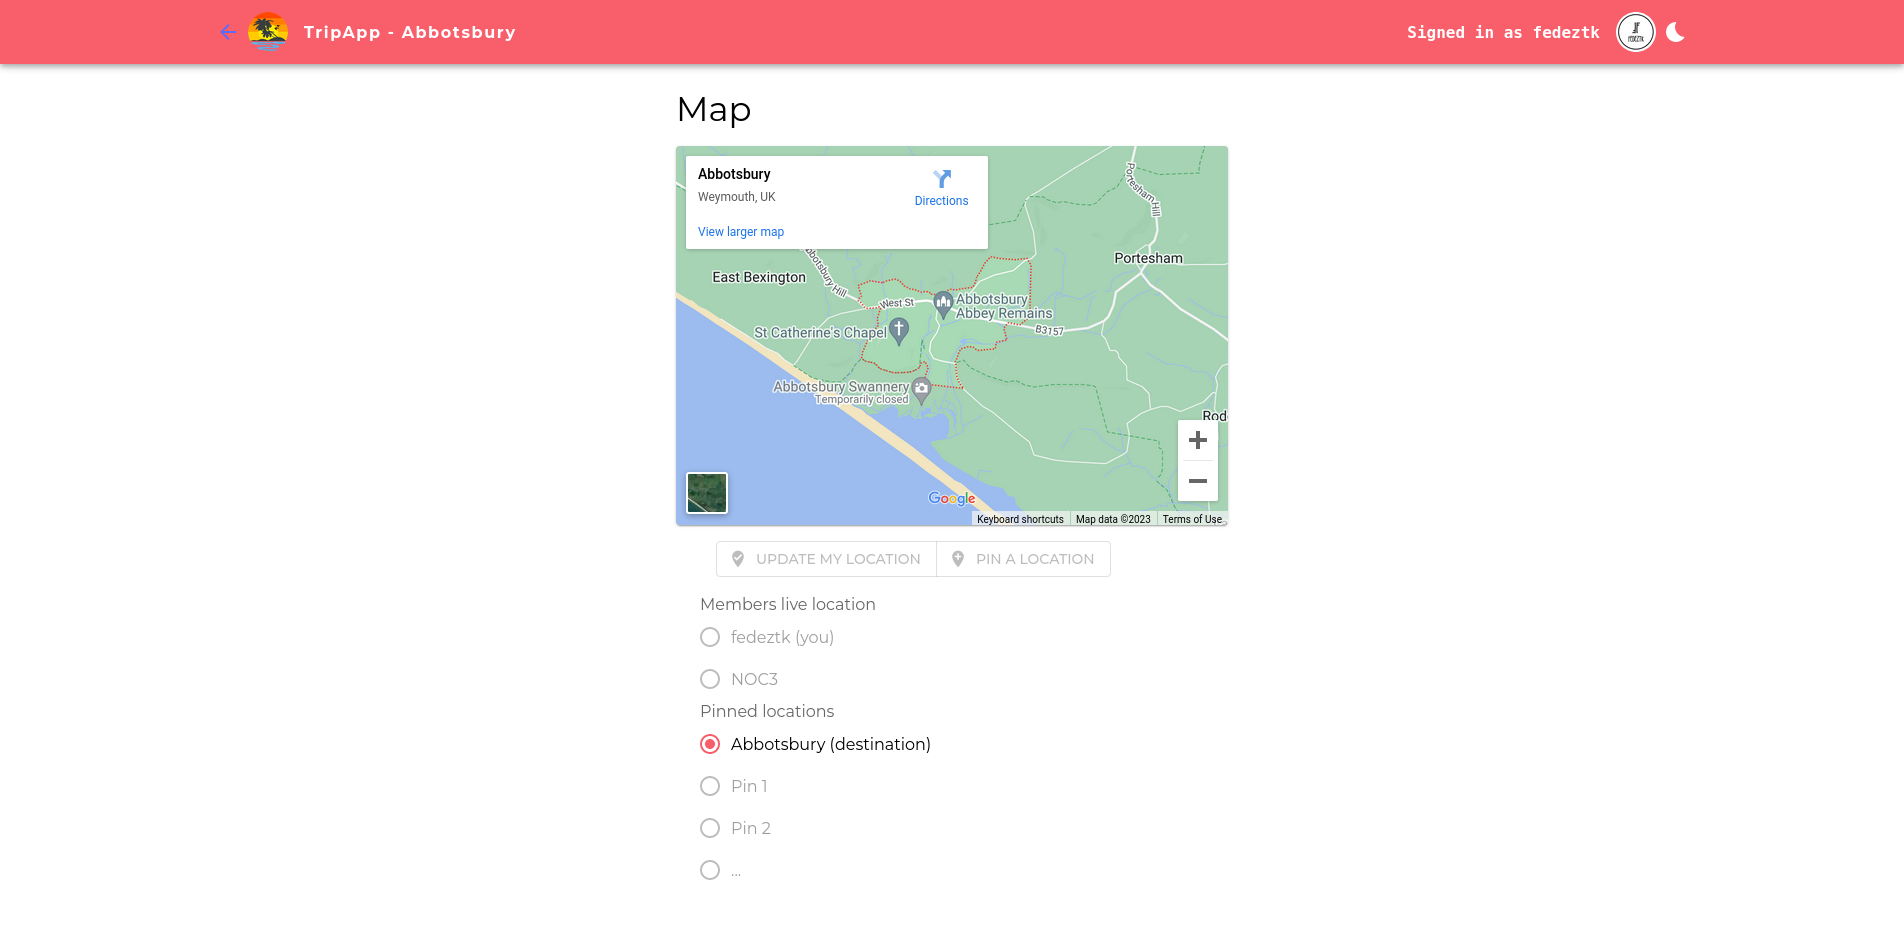
Task: Open Terms of Use
Action: [1191, 518]
